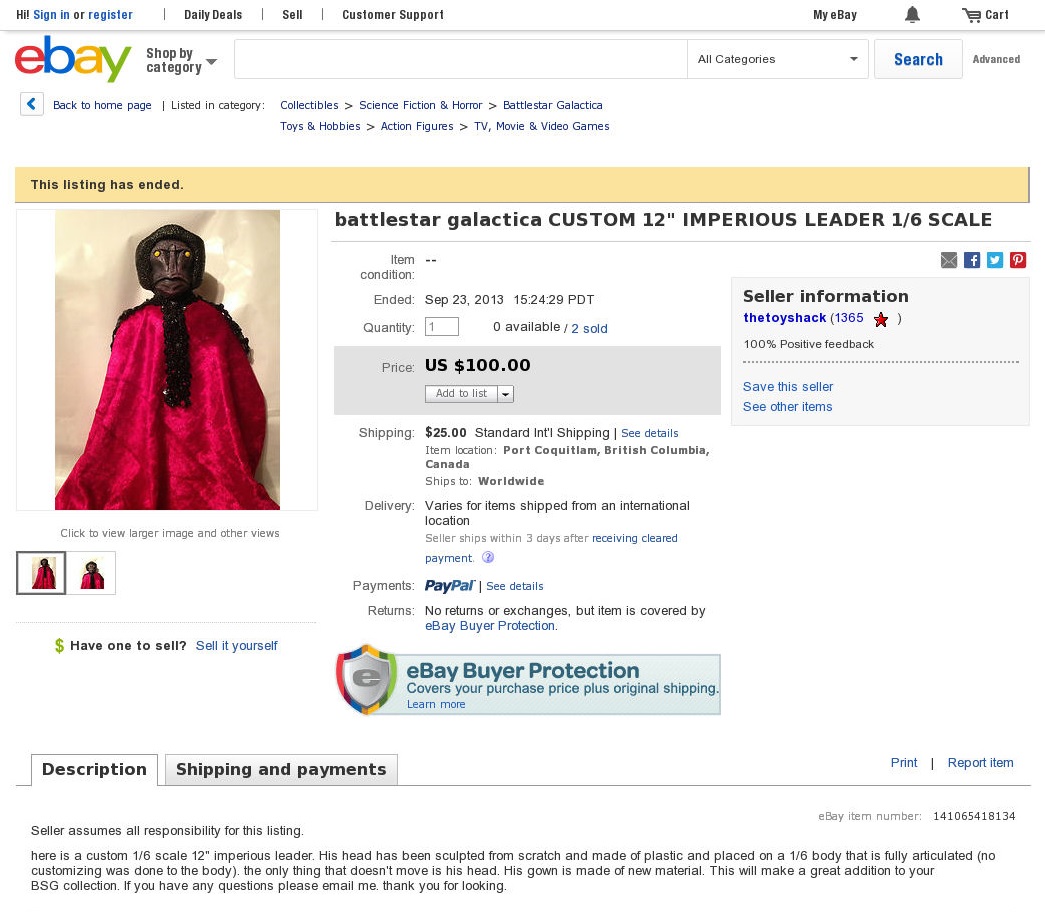
Task: Select the second figure thumbnail image
Action: tap(91, 573)
